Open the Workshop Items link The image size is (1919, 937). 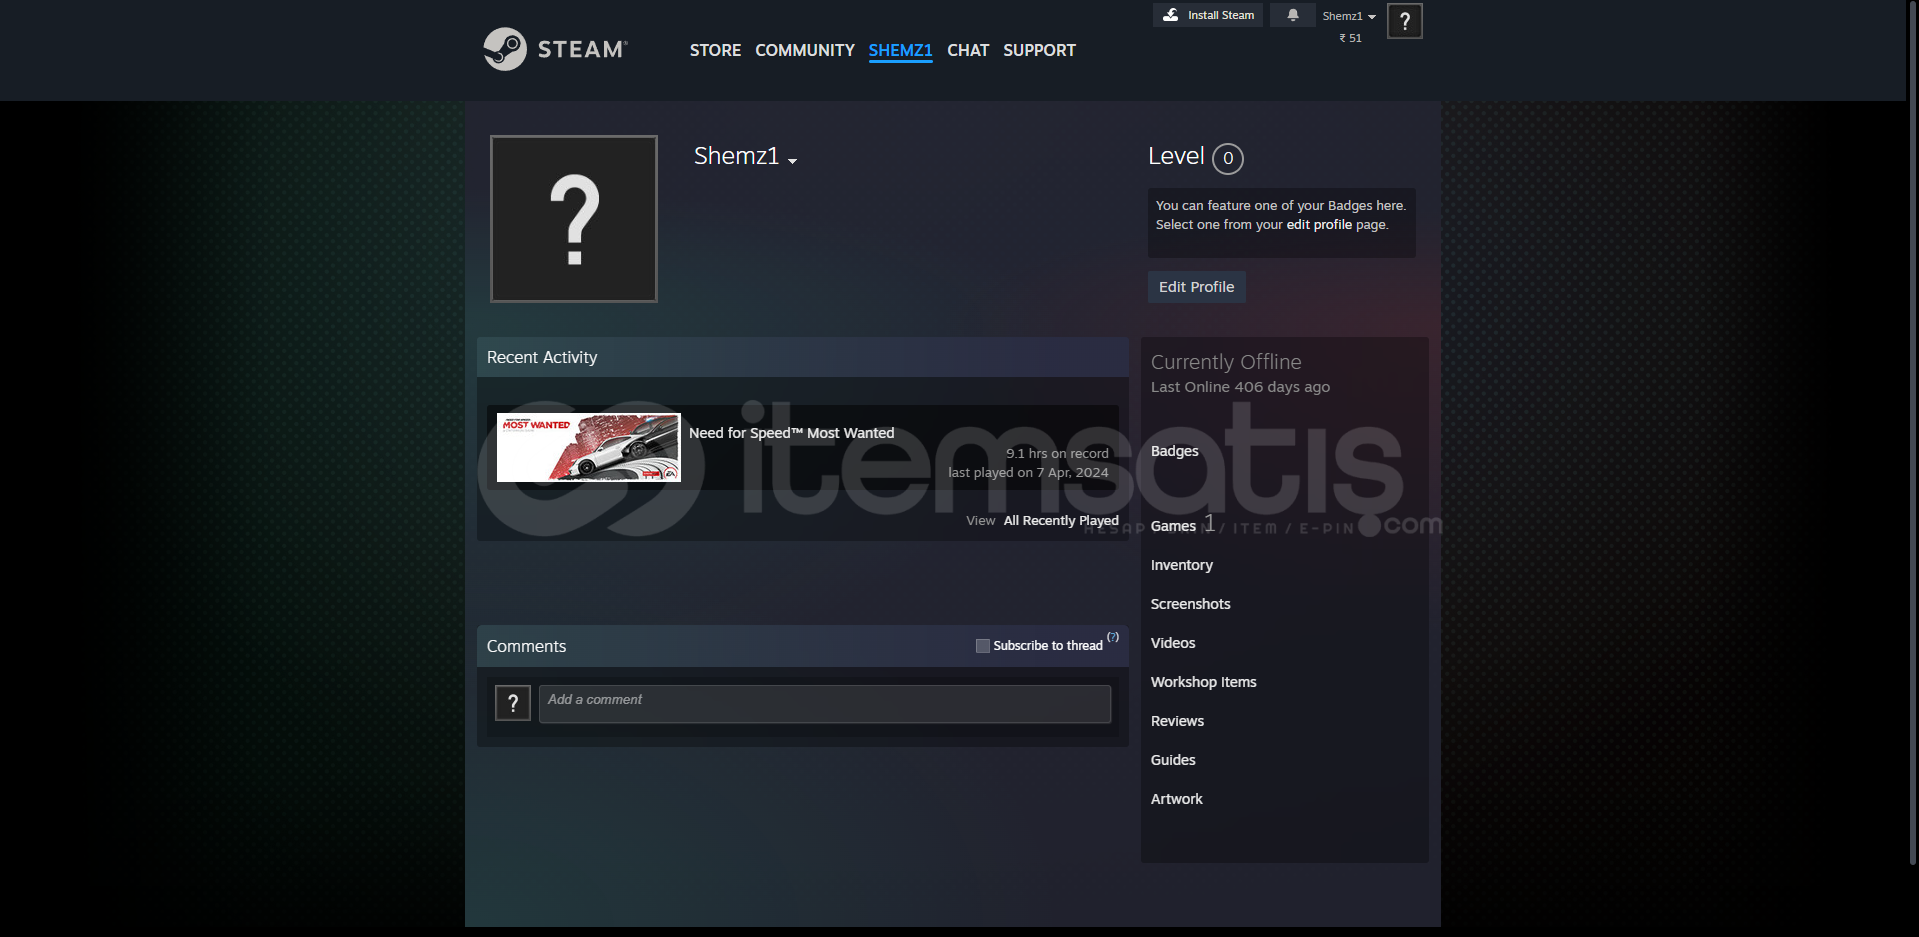click(x=1203, y=682)
